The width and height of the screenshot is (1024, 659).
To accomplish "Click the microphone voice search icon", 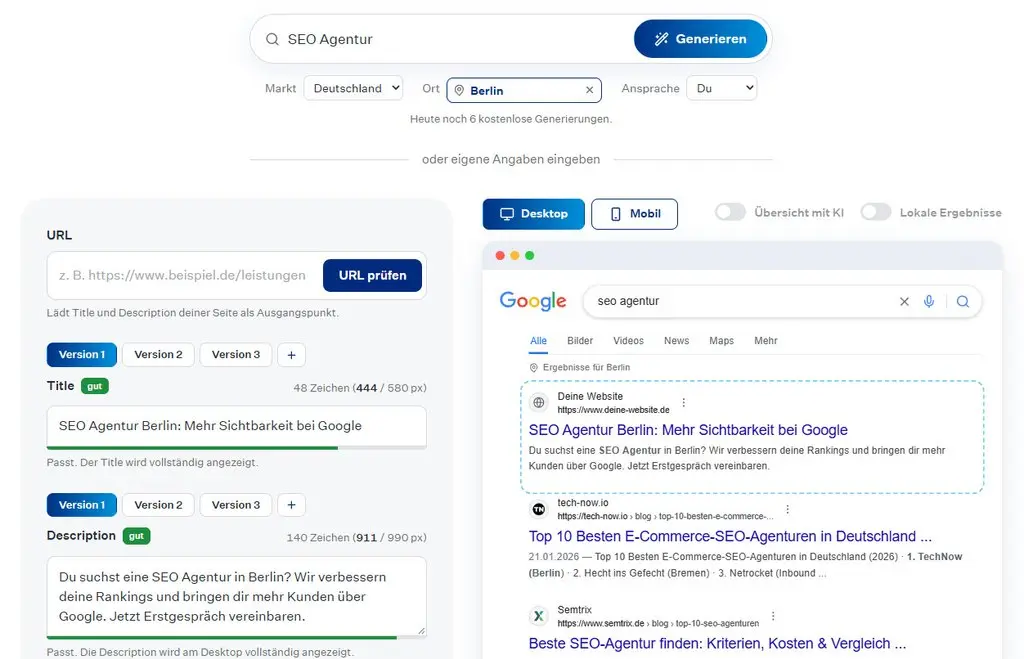I will 929,301.
